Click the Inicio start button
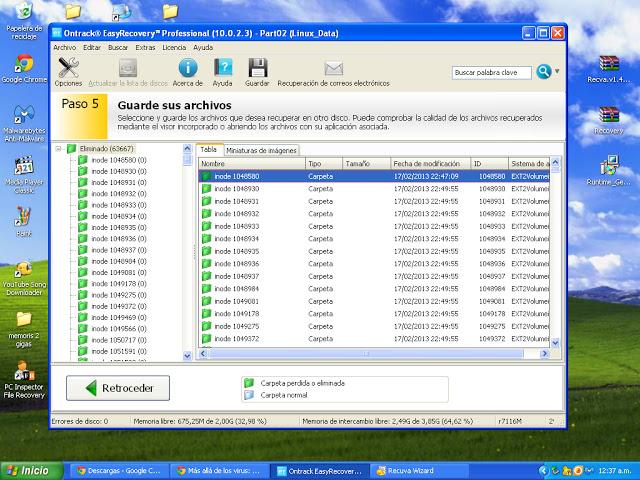 (x=28, y=469)
